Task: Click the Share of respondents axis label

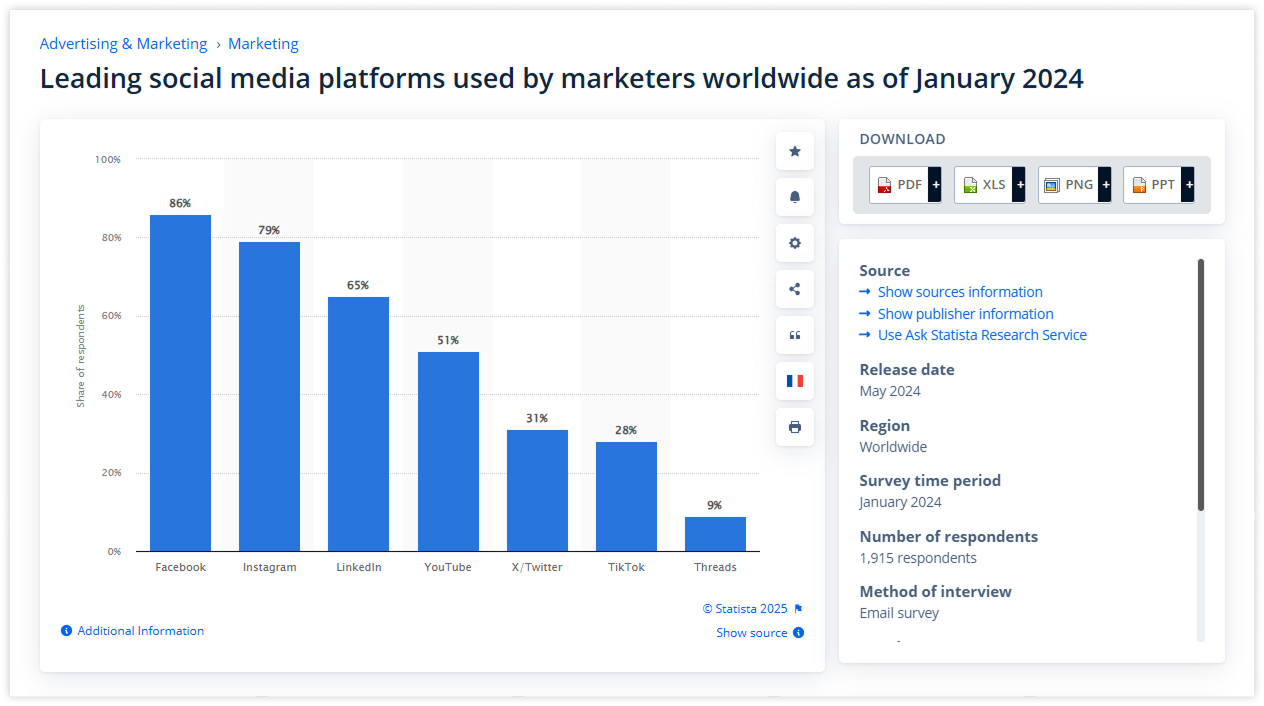Action: coord(81,356)
